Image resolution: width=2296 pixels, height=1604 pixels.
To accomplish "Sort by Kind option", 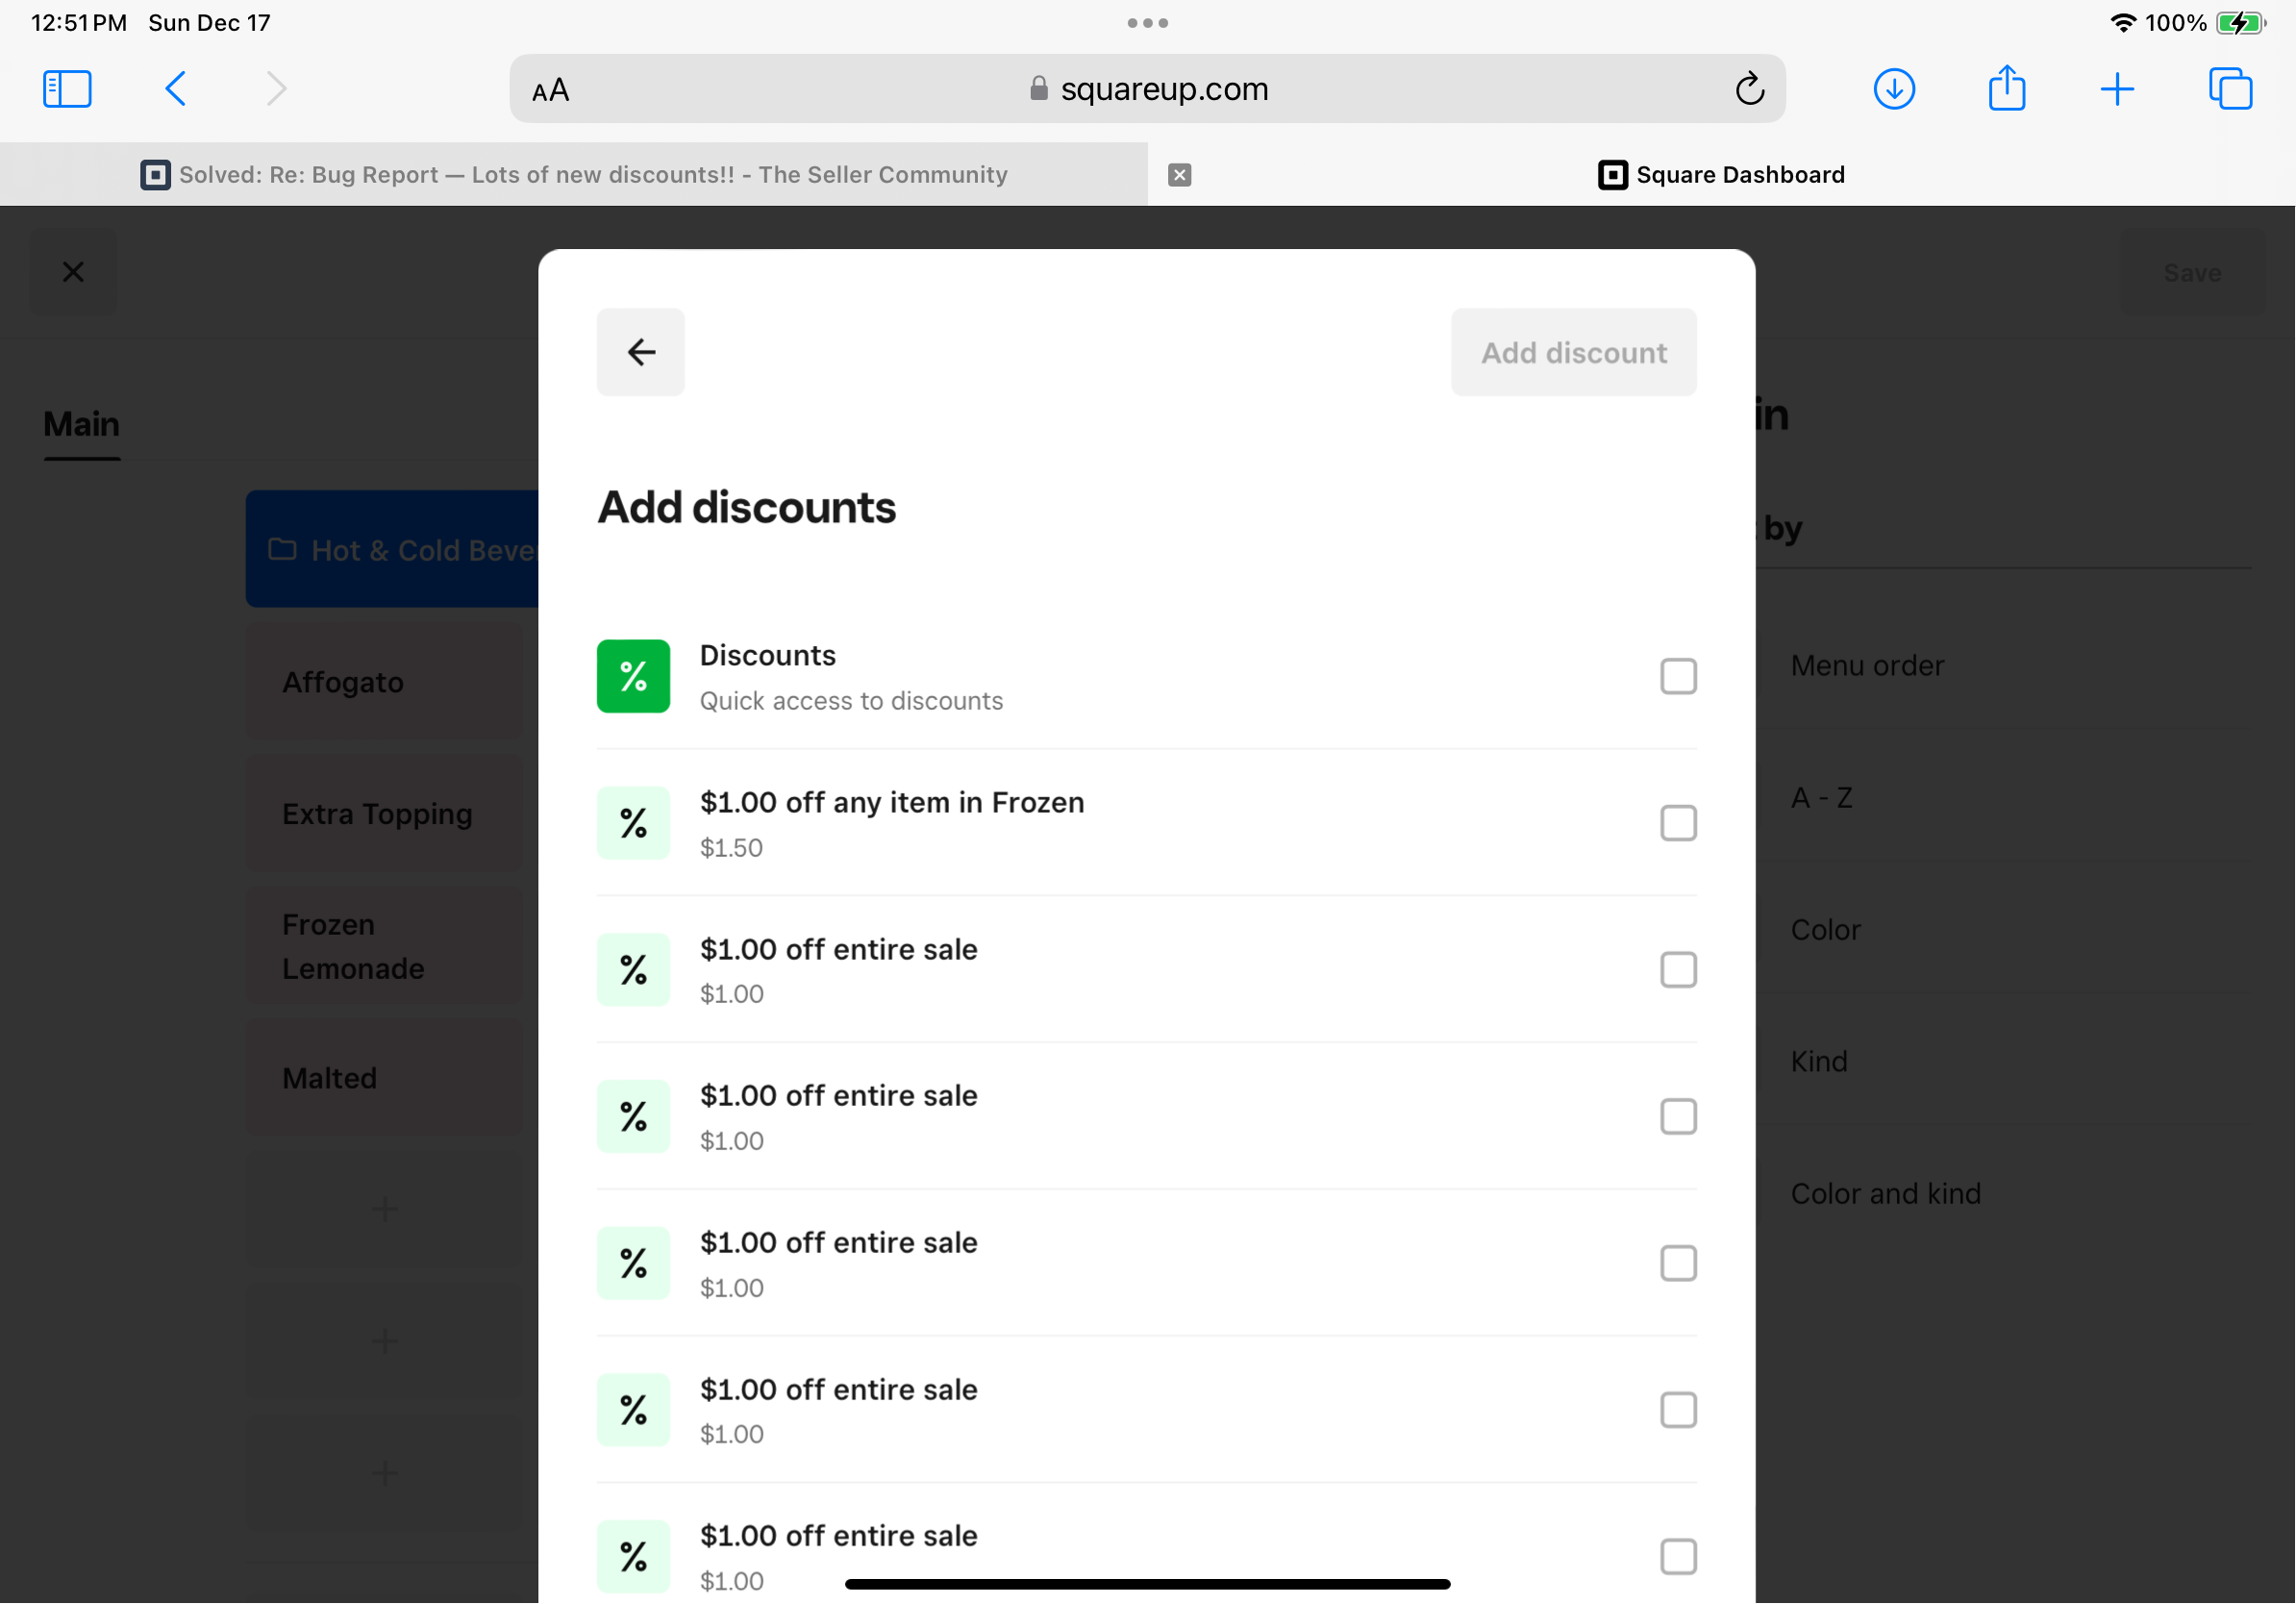I will pyautogui.click(x=1818, y=1061).
